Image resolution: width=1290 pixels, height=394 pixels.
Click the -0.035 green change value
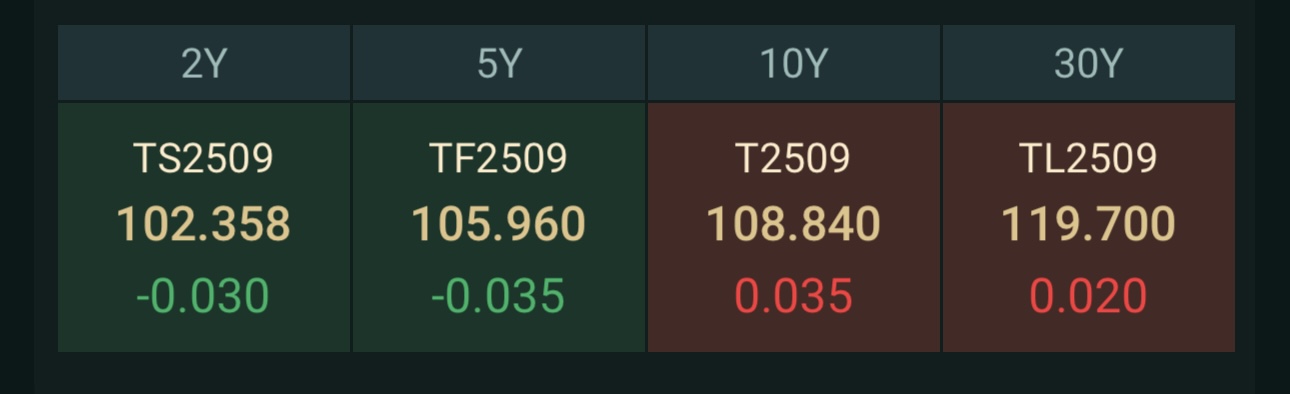click(499, 296)
